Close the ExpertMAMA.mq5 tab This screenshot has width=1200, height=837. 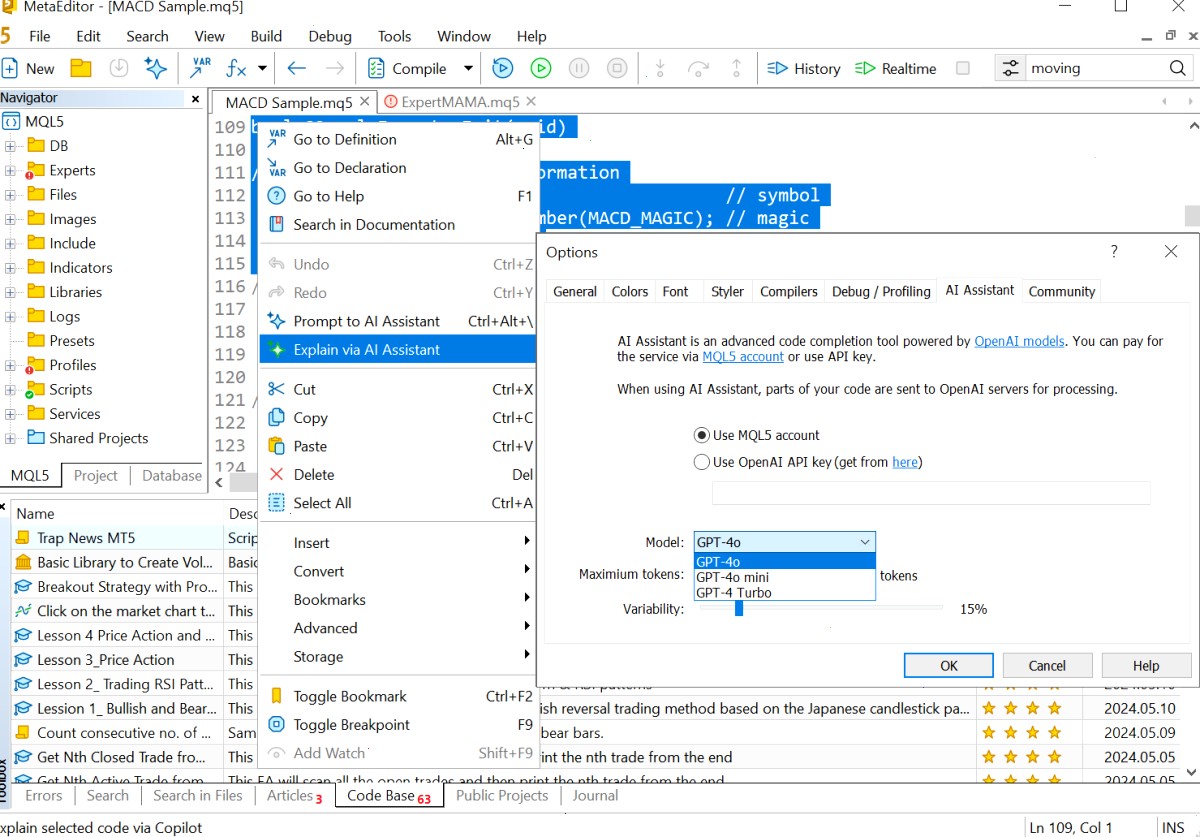[x=531, y=102]
